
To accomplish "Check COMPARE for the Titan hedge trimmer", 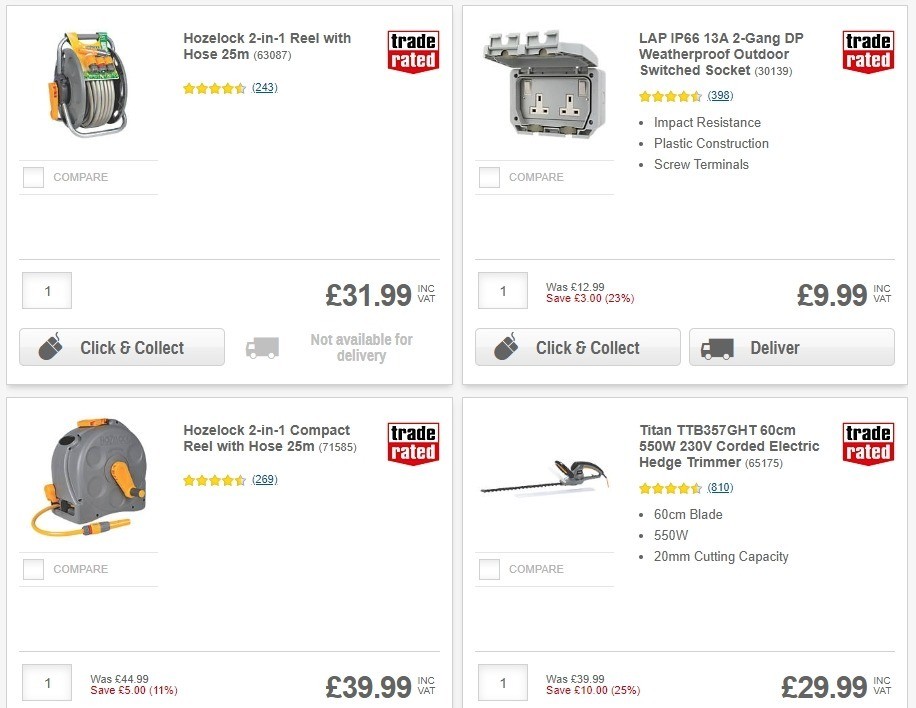I will click(488, 569).
